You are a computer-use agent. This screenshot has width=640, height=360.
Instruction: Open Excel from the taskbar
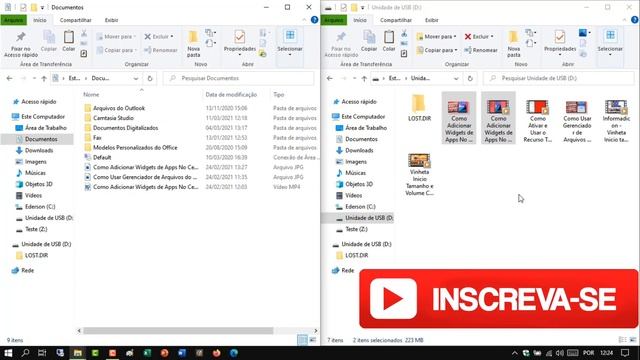[147, 353]
